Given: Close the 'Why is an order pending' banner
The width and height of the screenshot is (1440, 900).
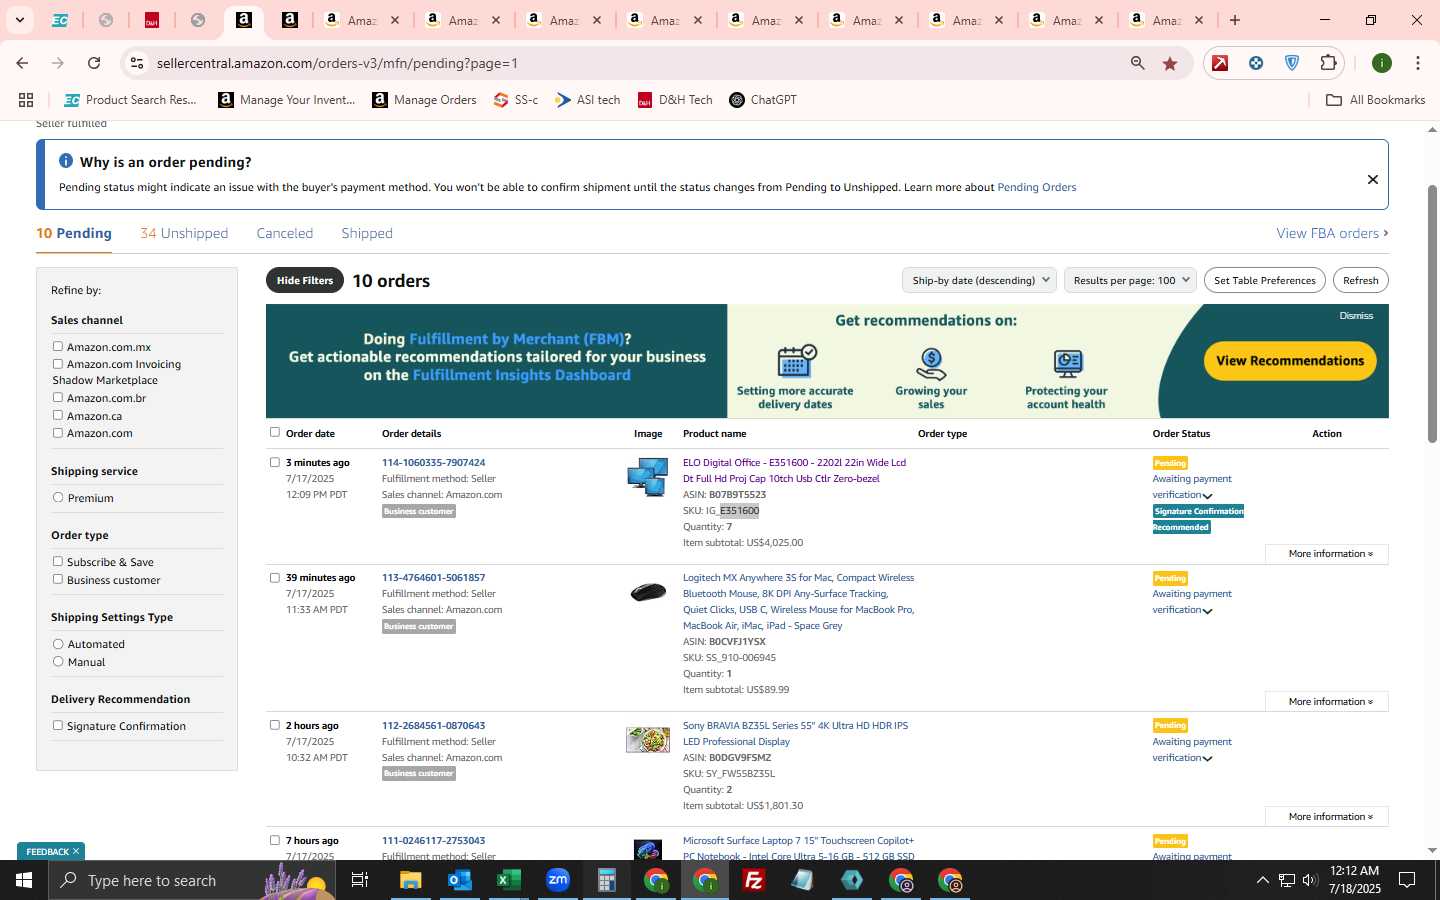Looking at the screenshot, I should (1373, 179).
